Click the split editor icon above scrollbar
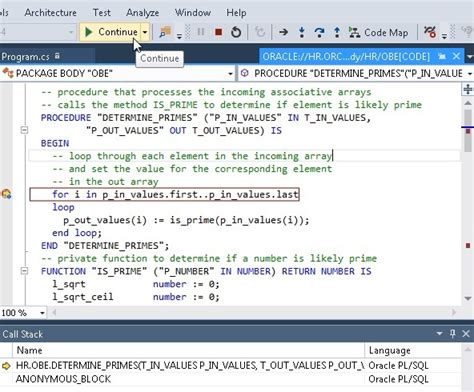 468,89
